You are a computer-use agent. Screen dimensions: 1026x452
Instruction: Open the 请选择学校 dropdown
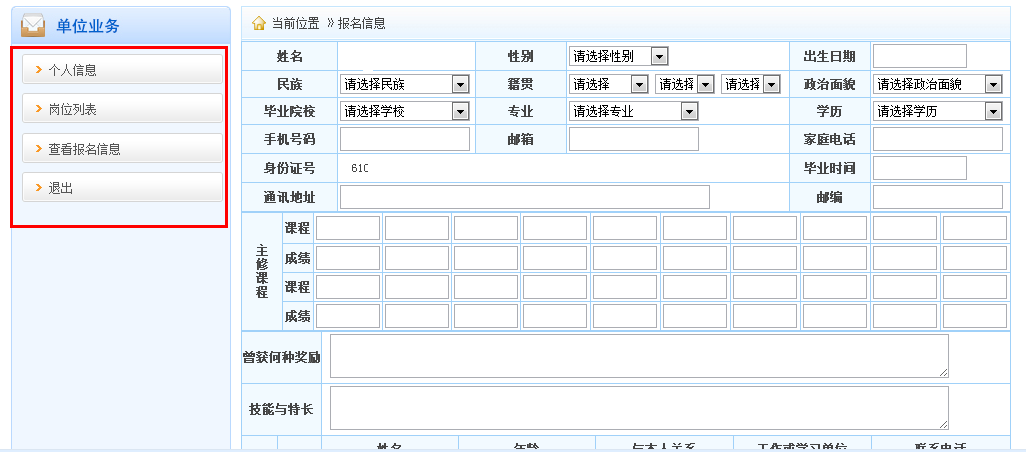[405, 111]
